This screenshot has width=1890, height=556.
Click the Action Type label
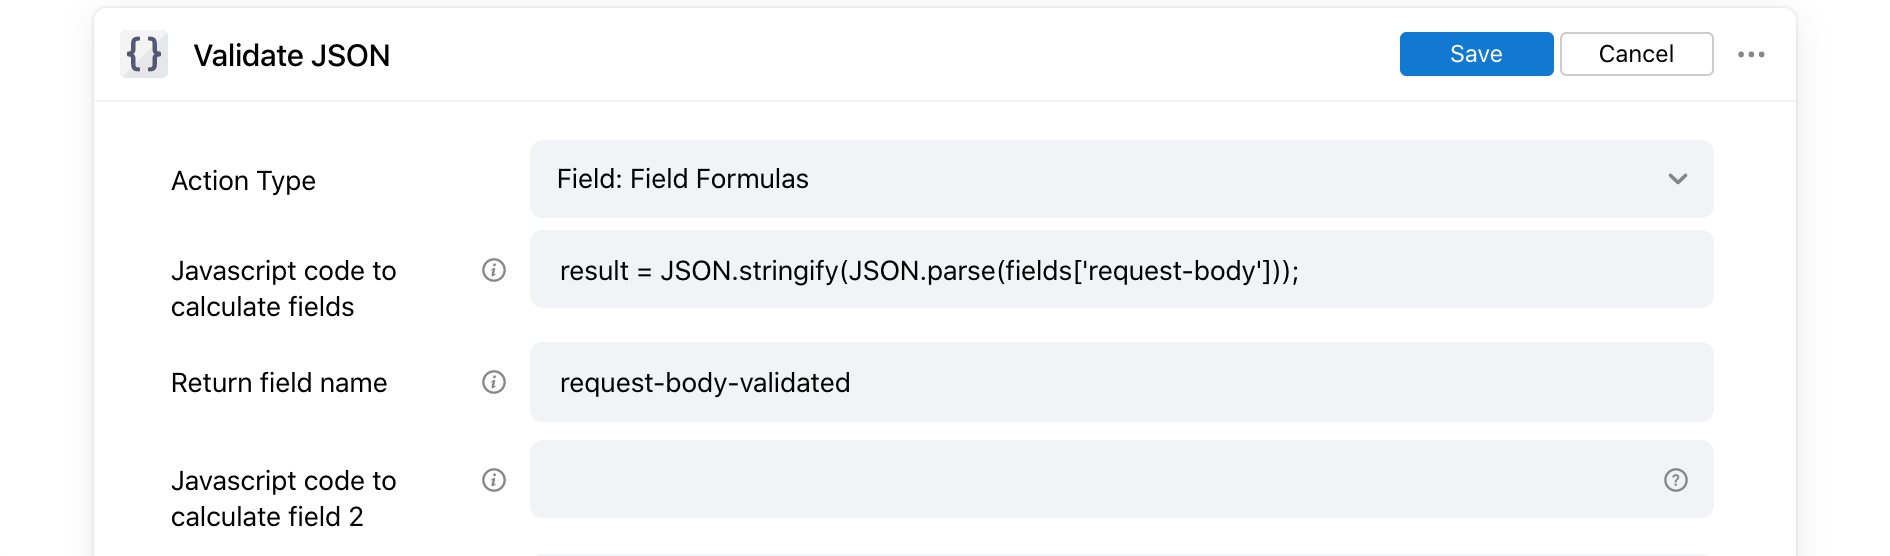[x=243, y=181]
